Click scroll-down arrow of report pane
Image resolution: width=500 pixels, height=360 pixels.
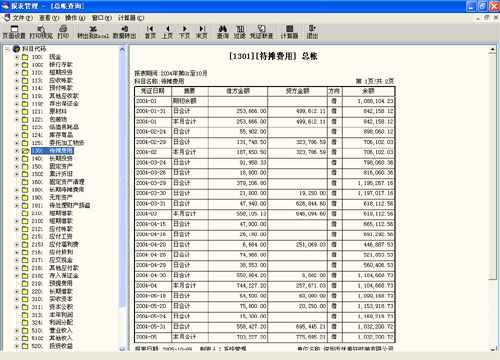(x=493, y=349)
